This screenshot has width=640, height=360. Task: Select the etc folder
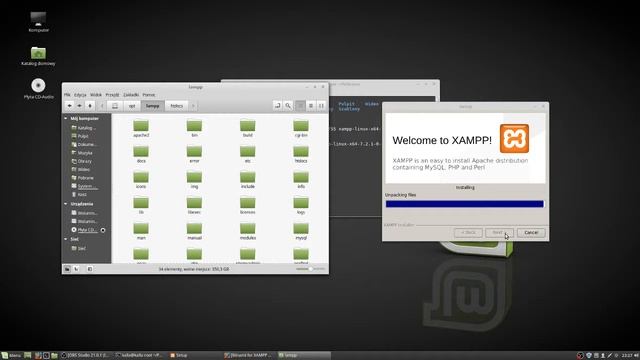tap(248, 154)
